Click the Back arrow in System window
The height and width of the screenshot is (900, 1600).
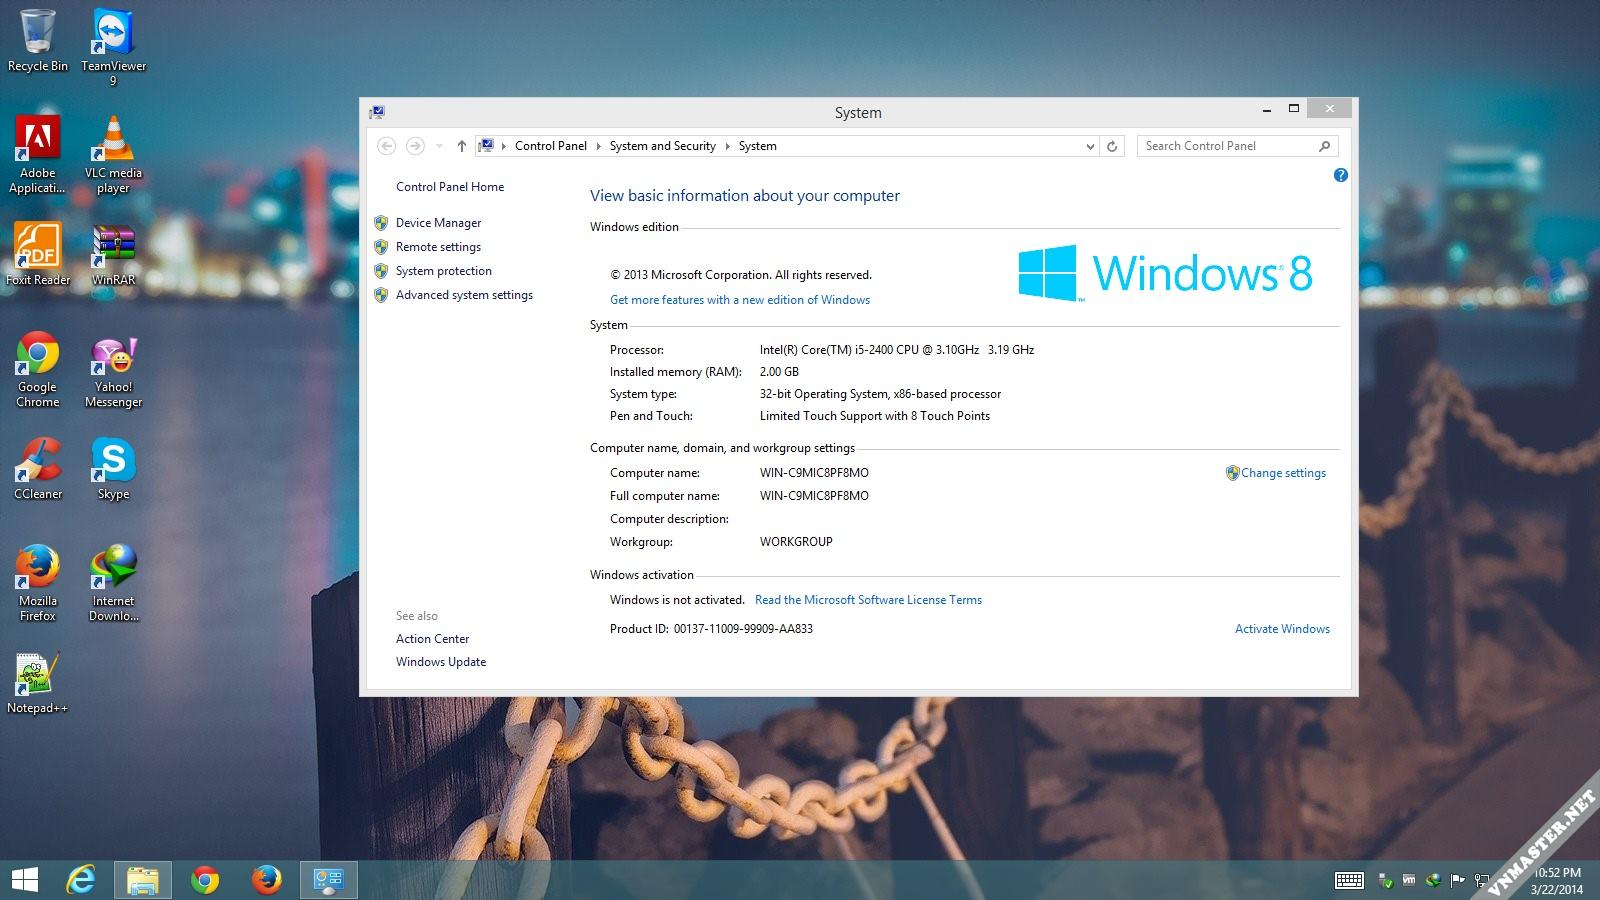pyautogui.click(x=386, y=146)
